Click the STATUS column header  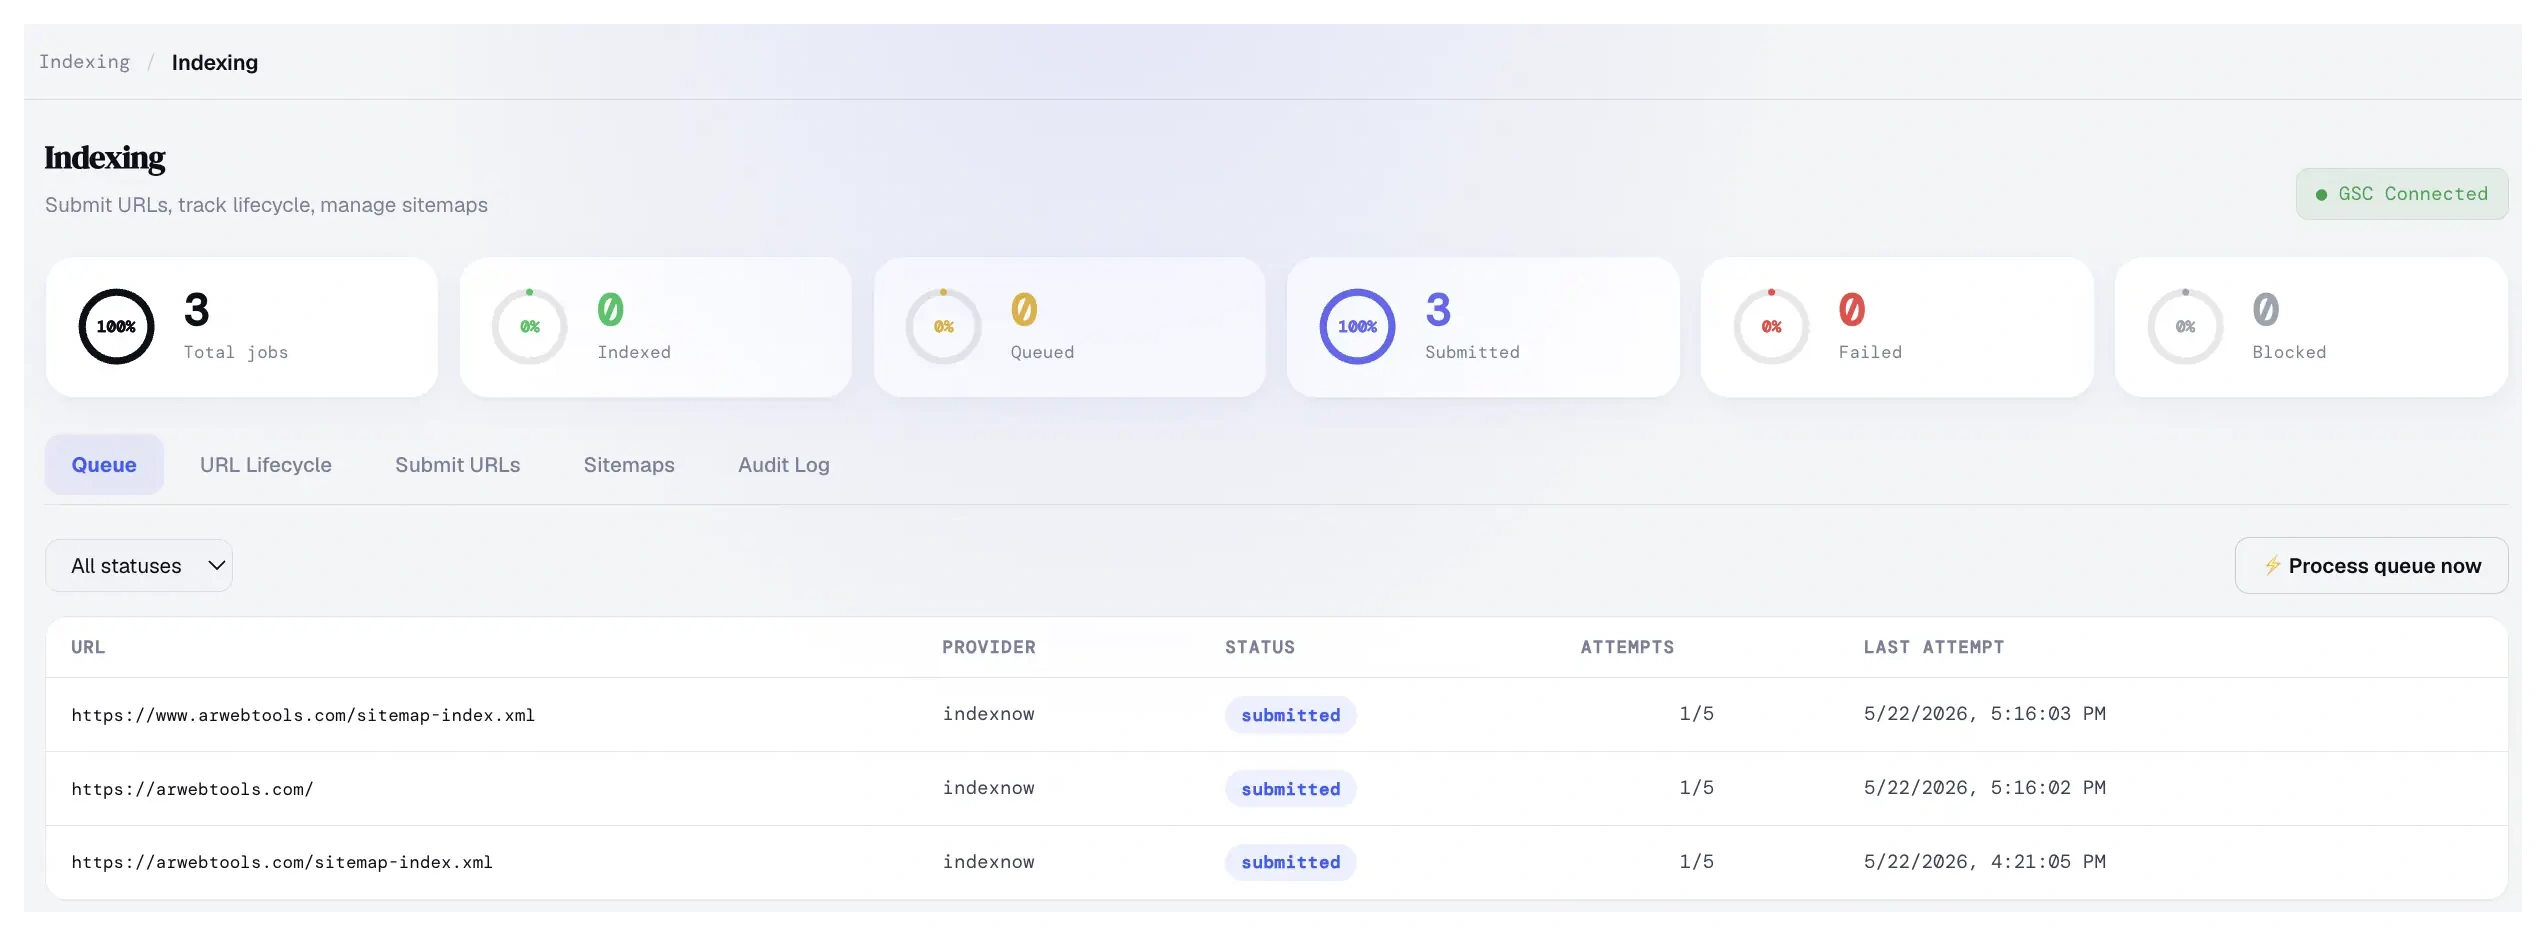pos(1260,647)
